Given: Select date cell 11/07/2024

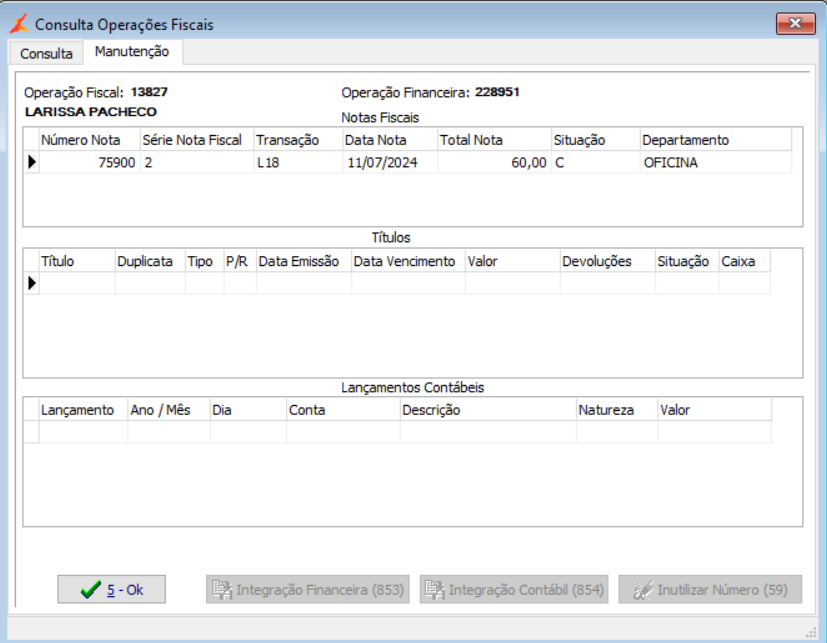Looking at the screenshot, I should (x=390, y=162).
